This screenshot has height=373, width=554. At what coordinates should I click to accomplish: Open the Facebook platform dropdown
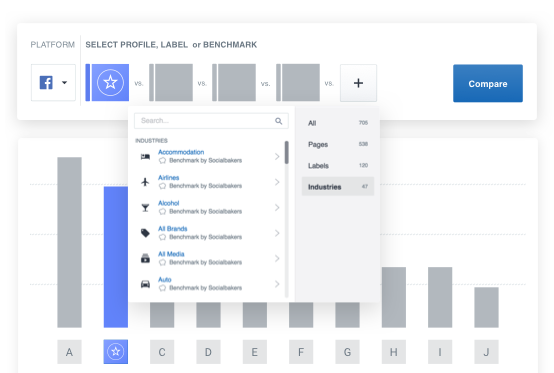[x=53, y=83]
